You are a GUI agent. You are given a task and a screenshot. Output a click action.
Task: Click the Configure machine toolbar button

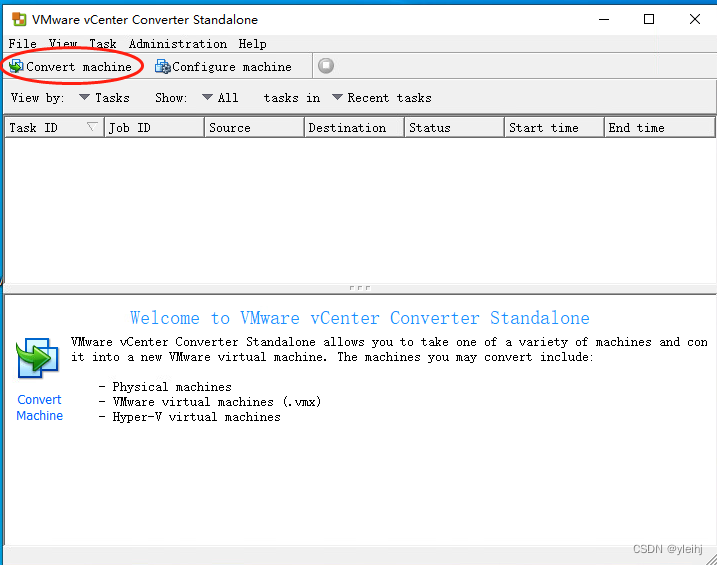pyautogui.click(x=223, y=67)
